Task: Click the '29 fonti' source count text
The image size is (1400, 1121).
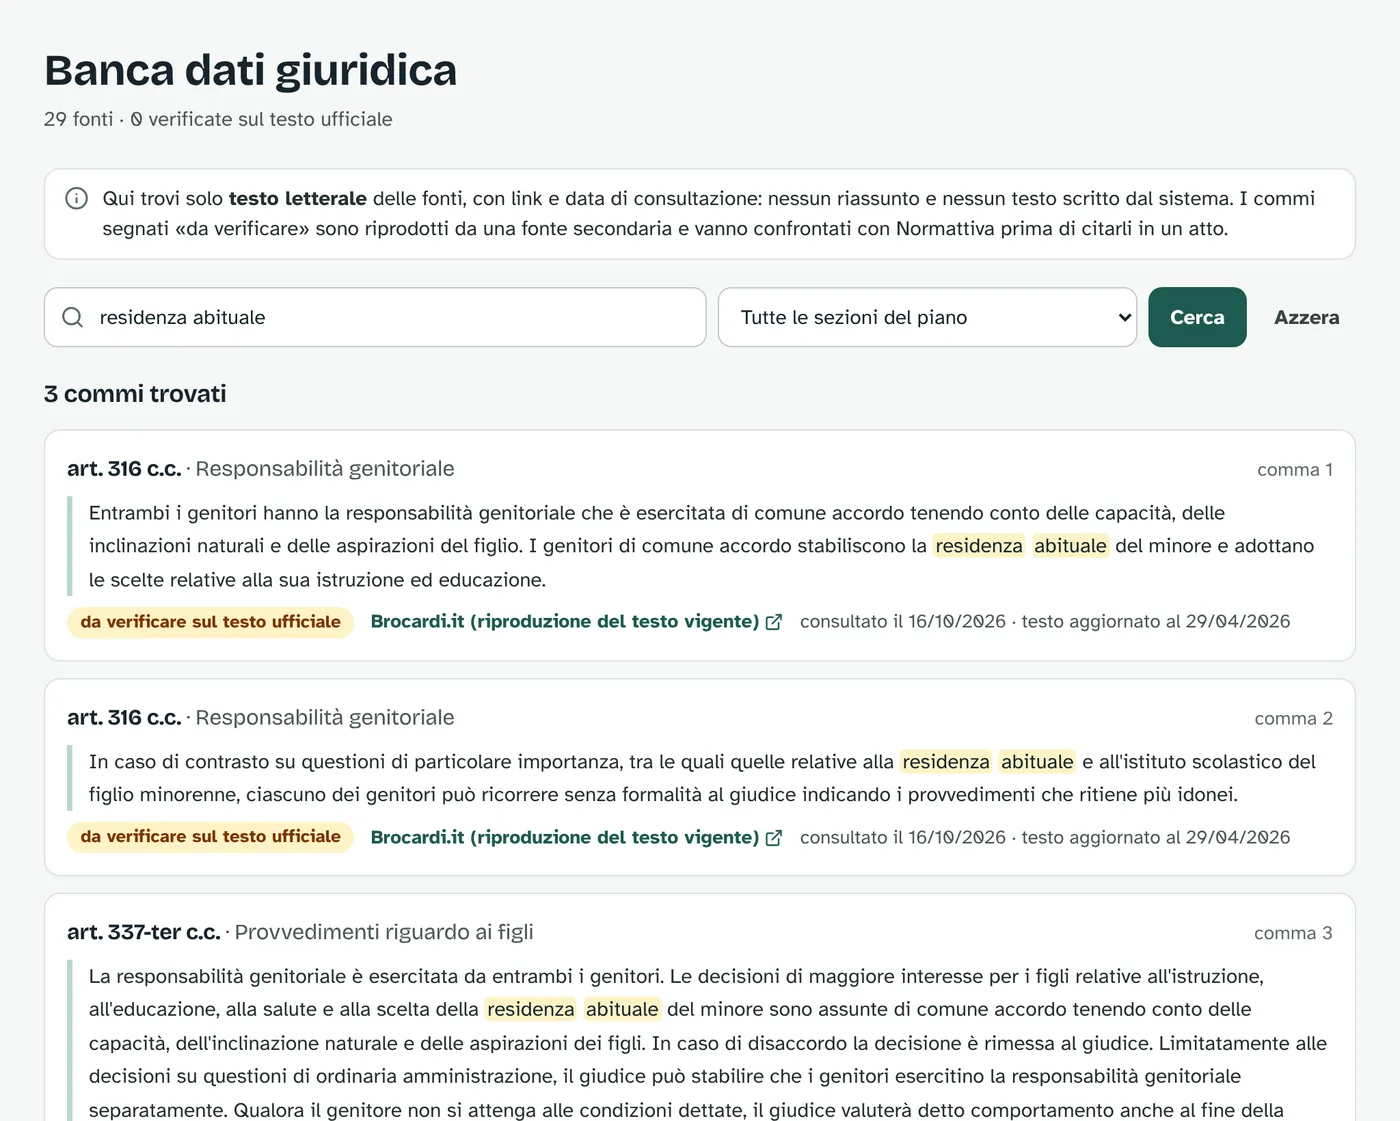Action: click(79, 119)
